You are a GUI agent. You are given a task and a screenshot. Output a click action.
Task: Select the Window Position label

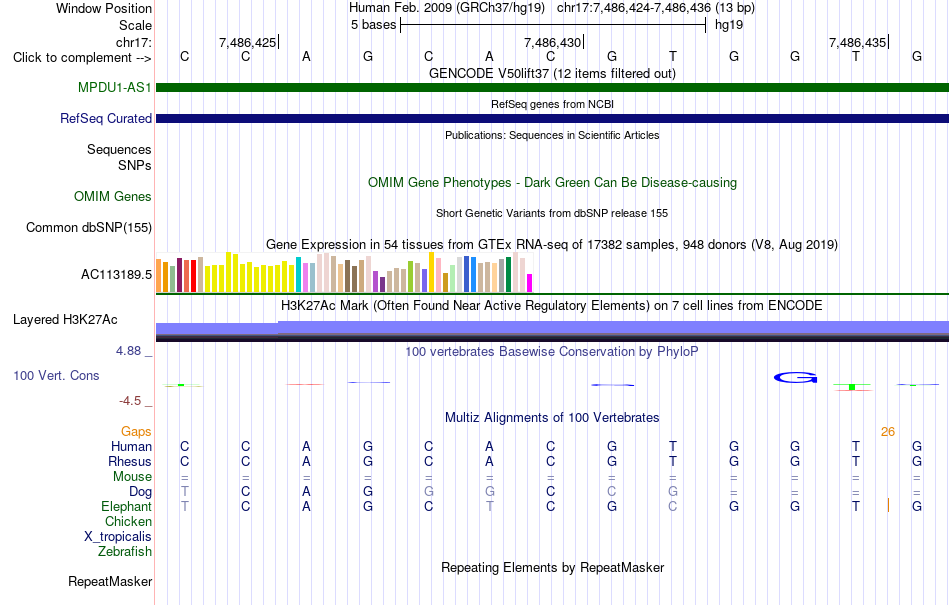[x=104, y=8]
